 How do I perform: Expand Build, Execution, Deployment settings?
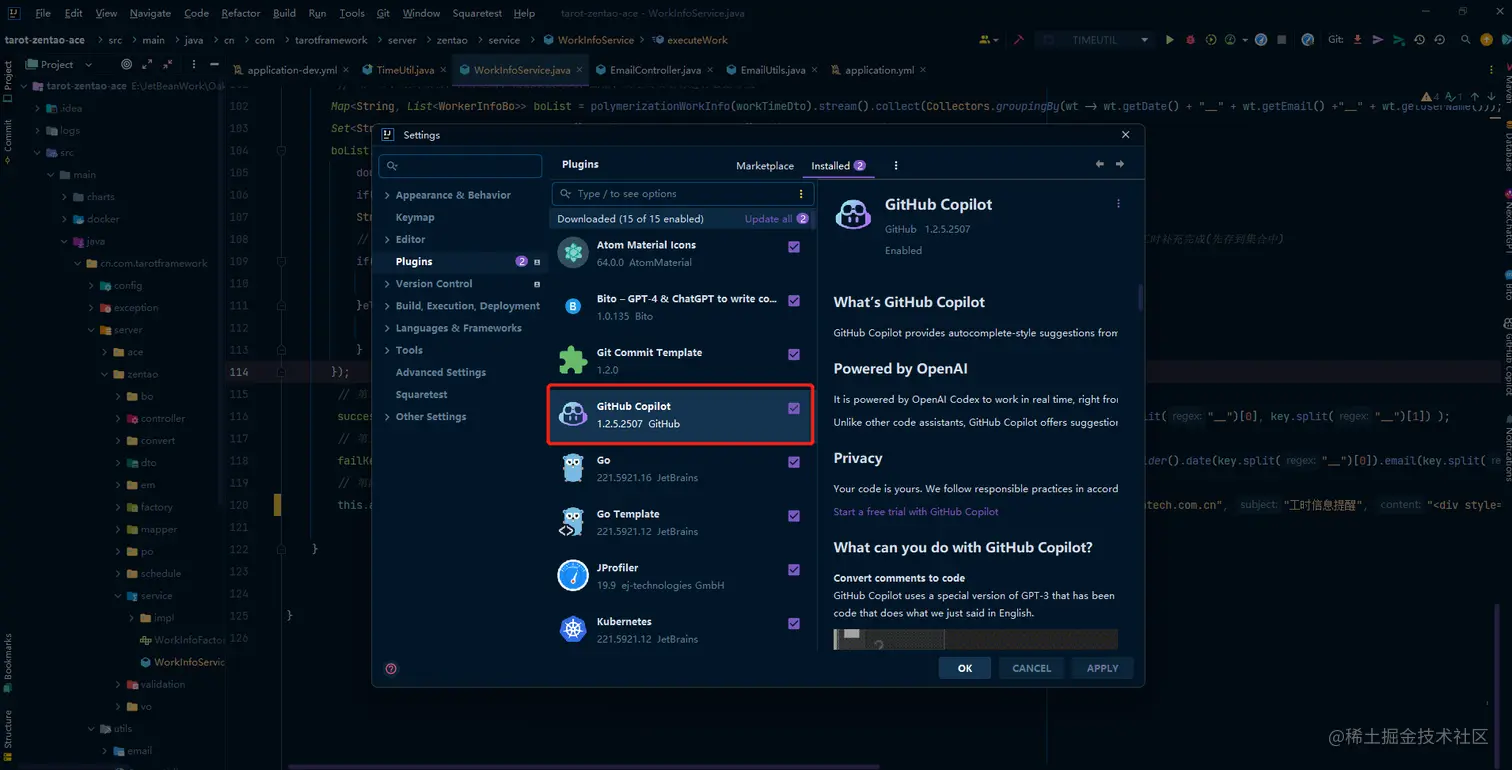coord(387,306)
